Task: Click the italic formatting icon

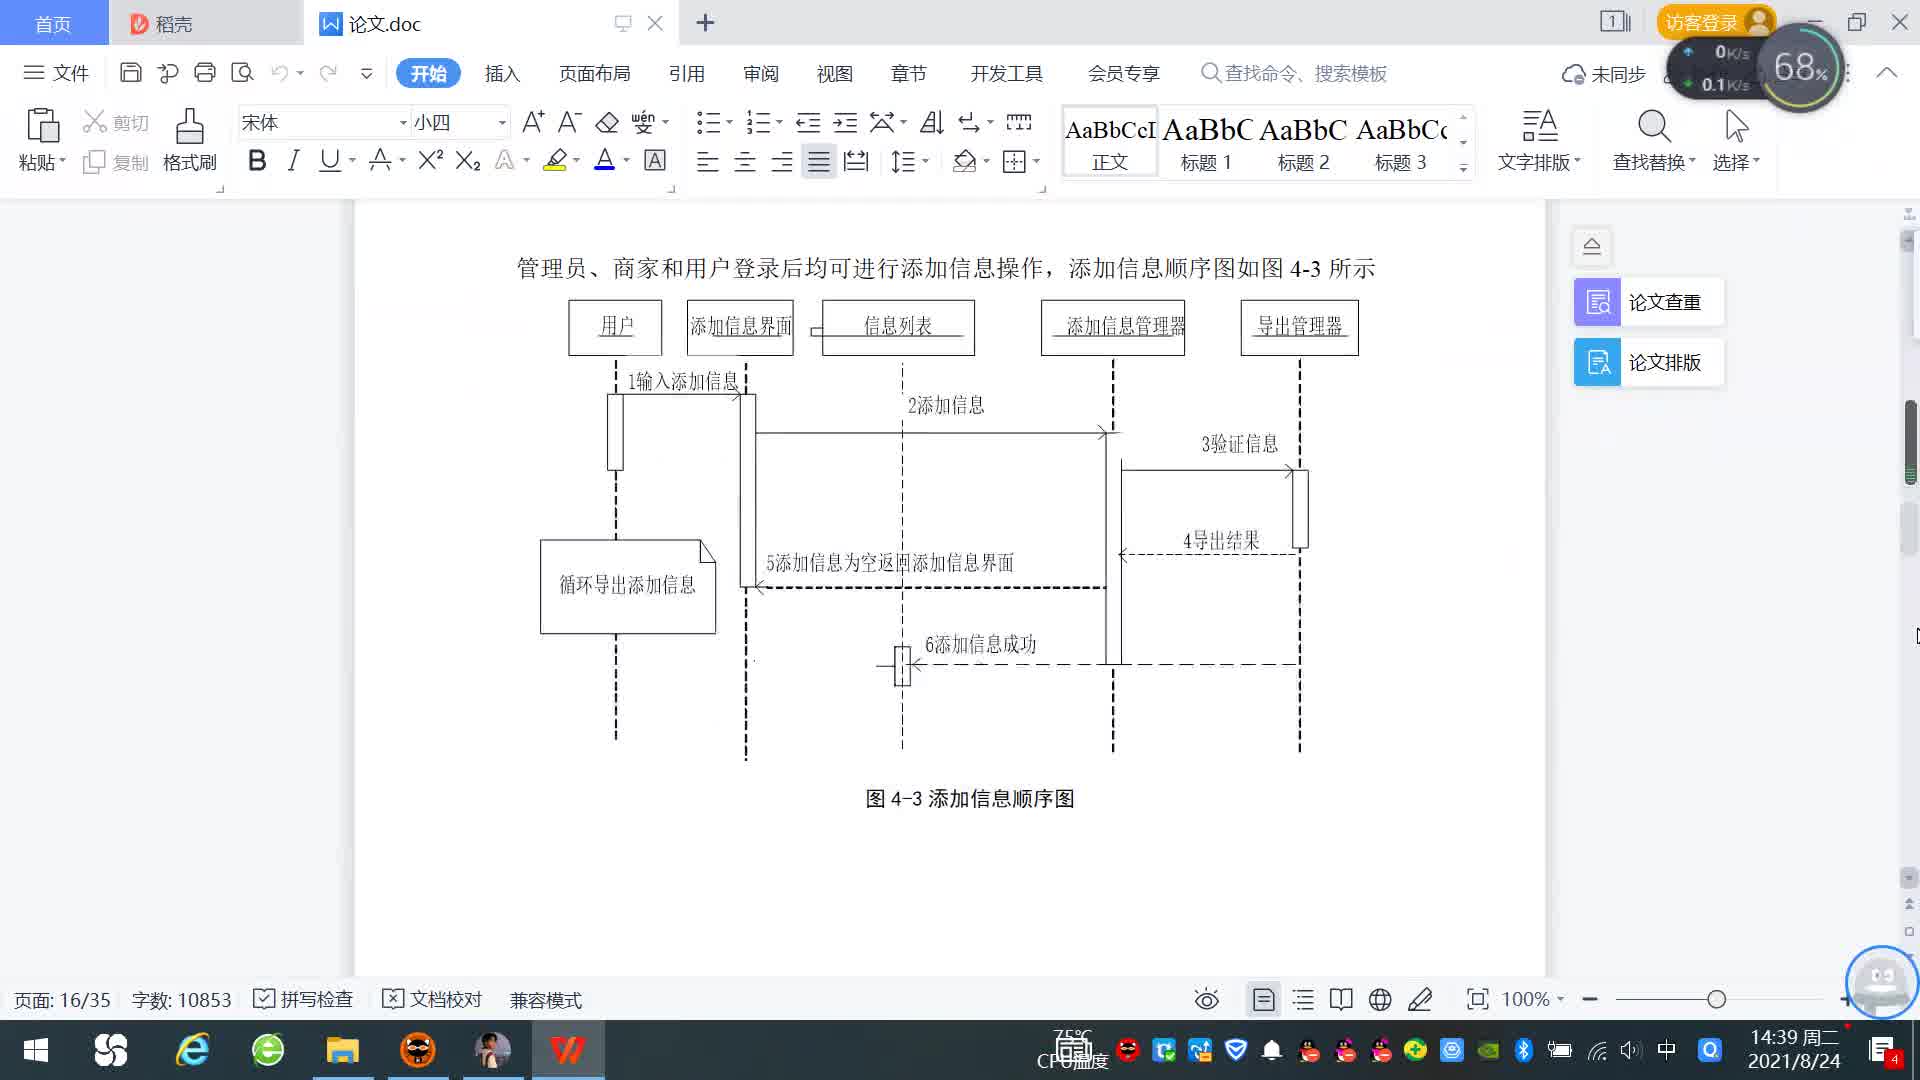Action: [293, 161]
